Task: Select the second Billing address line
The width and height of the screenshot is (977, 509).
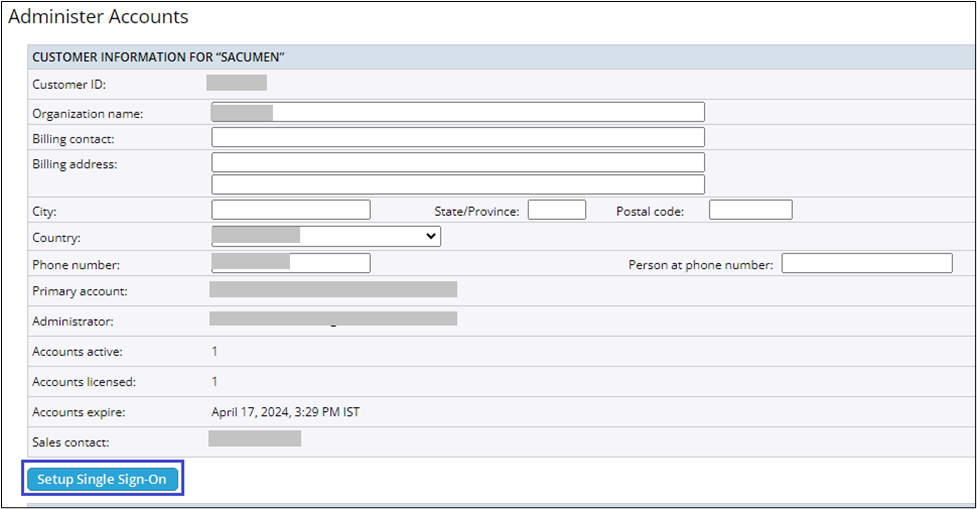Action: click(458, 184)
